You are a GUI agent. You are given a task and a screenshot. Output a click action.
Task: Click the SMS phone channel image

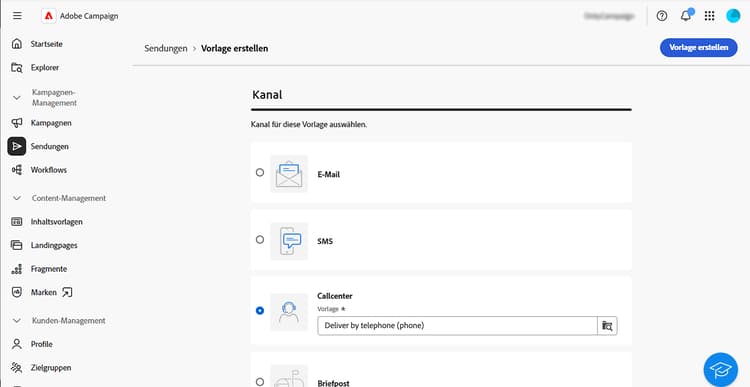tap(289, 241)
